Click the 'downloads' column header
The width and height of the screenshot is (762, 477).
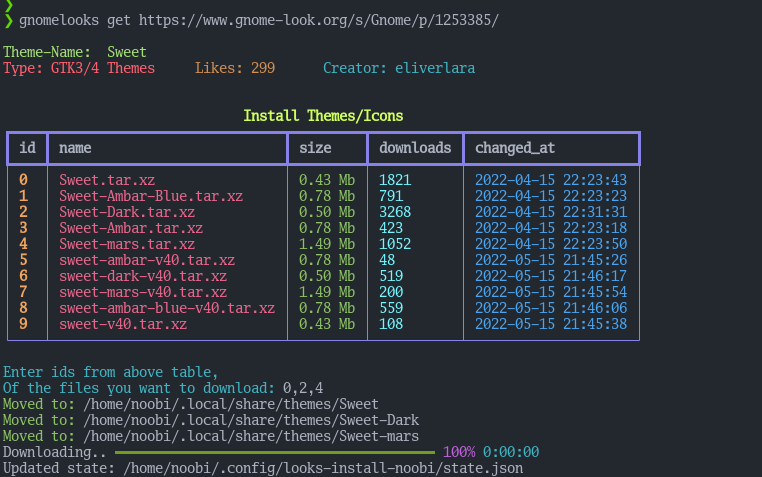(x=415, y=148)
